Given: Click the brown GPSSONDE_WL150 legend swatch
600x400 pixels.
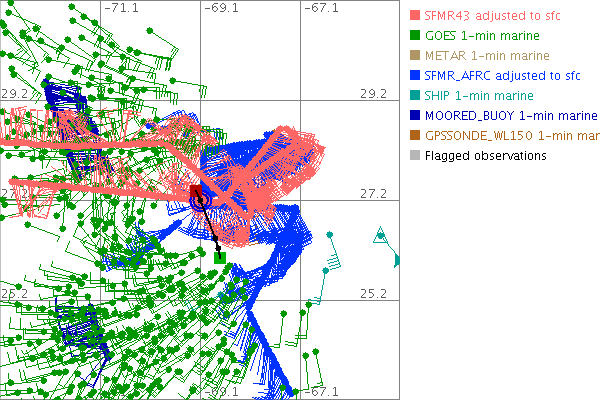Looking at the screenshot, I should point(413,135).
